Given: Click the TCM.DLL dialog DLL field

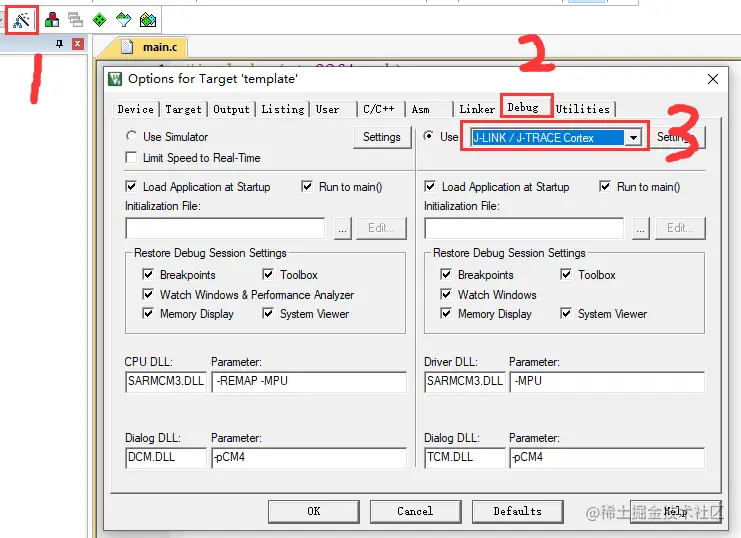Looking at the screenshot, I should [x=465, y=458].
